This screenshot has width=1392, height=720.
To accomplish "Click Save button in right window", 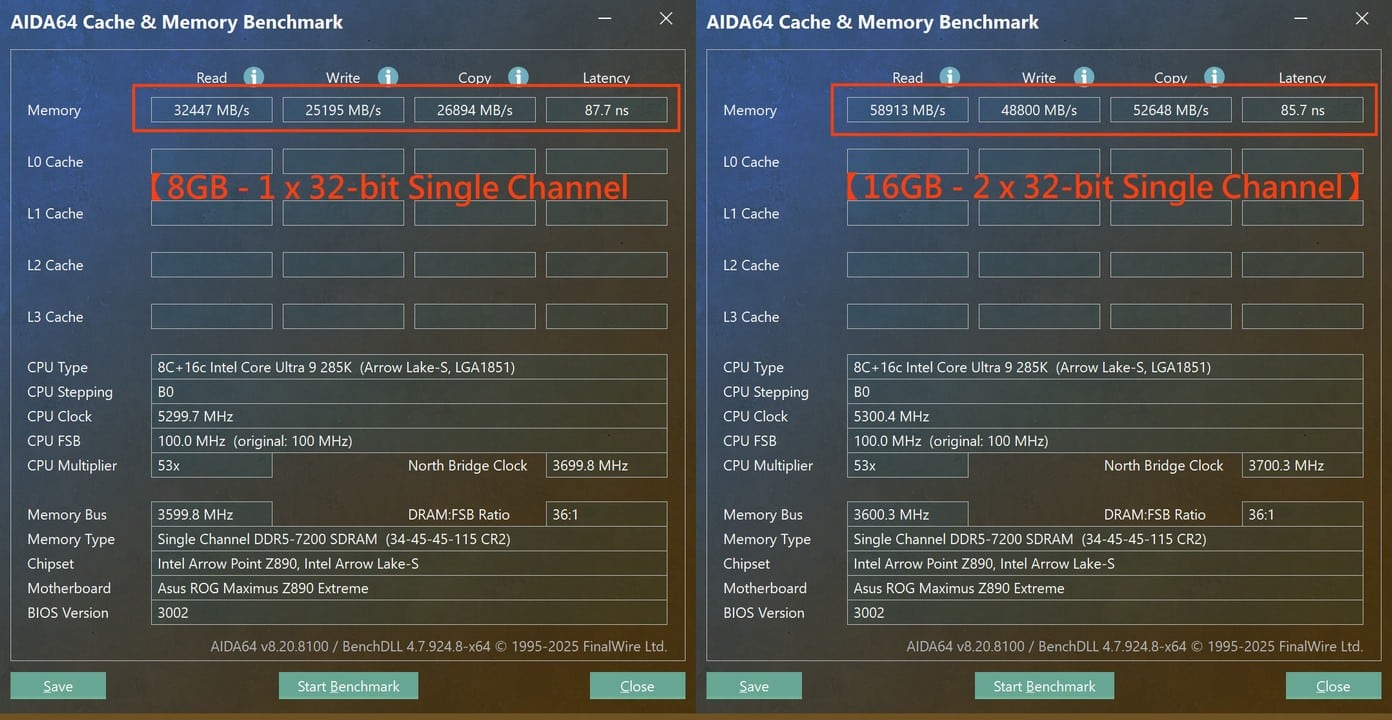I will (754, 686).
